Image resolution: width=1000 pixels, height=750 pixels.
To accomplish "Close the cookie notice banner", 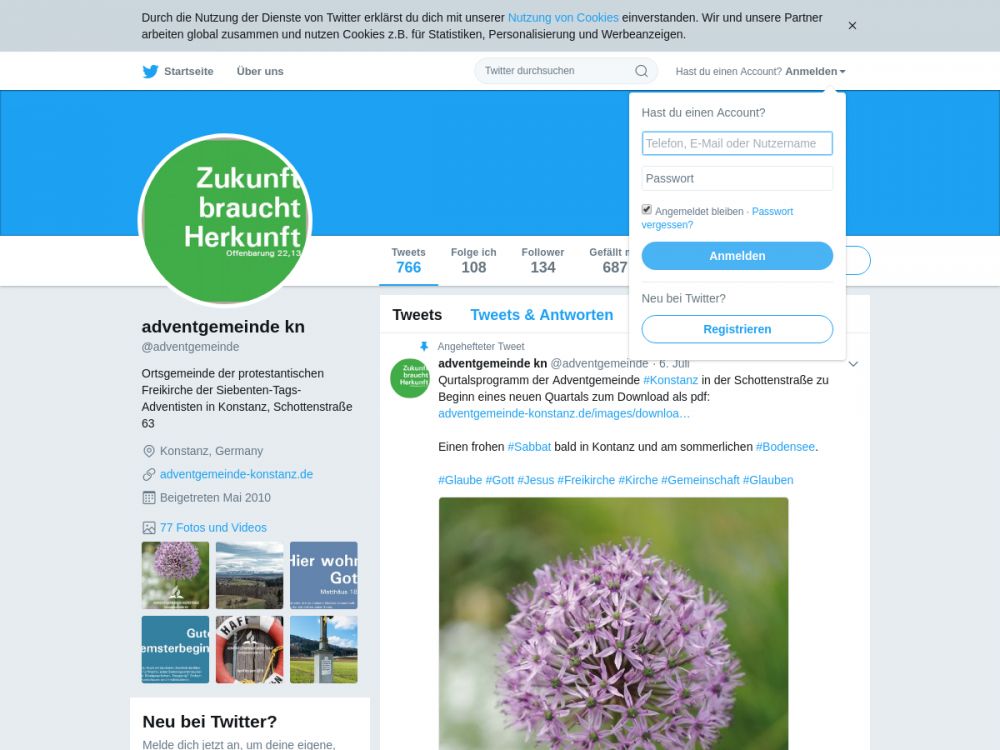I will click(852, 26).
